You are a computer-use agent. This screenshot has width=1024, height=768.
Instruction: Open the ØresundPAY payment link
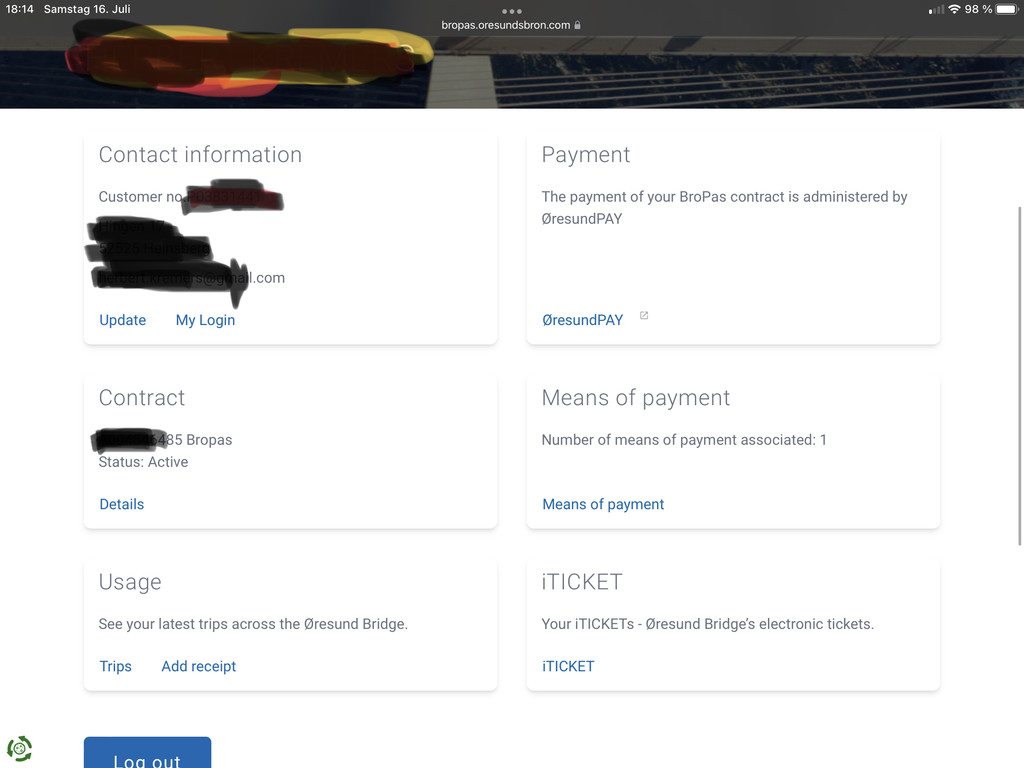583,320
